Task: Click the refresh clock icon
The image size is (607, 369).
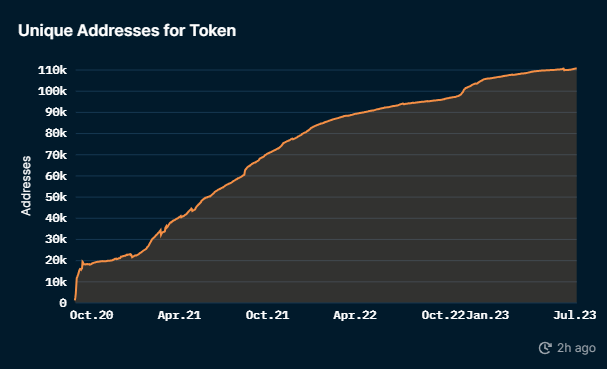Action: point(545,348)
